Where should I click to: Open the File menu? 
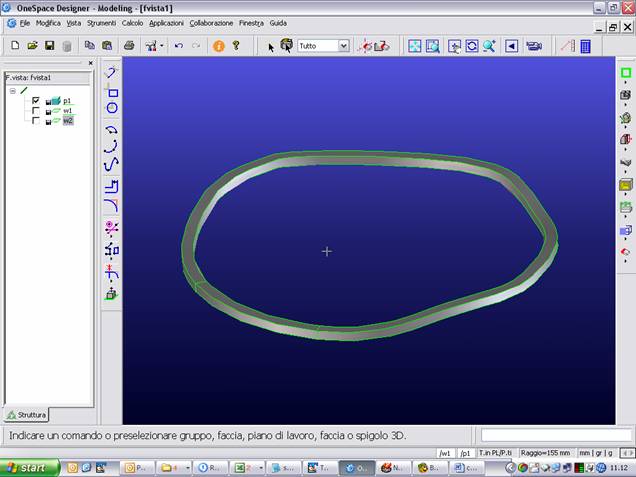tap(25, 23)
